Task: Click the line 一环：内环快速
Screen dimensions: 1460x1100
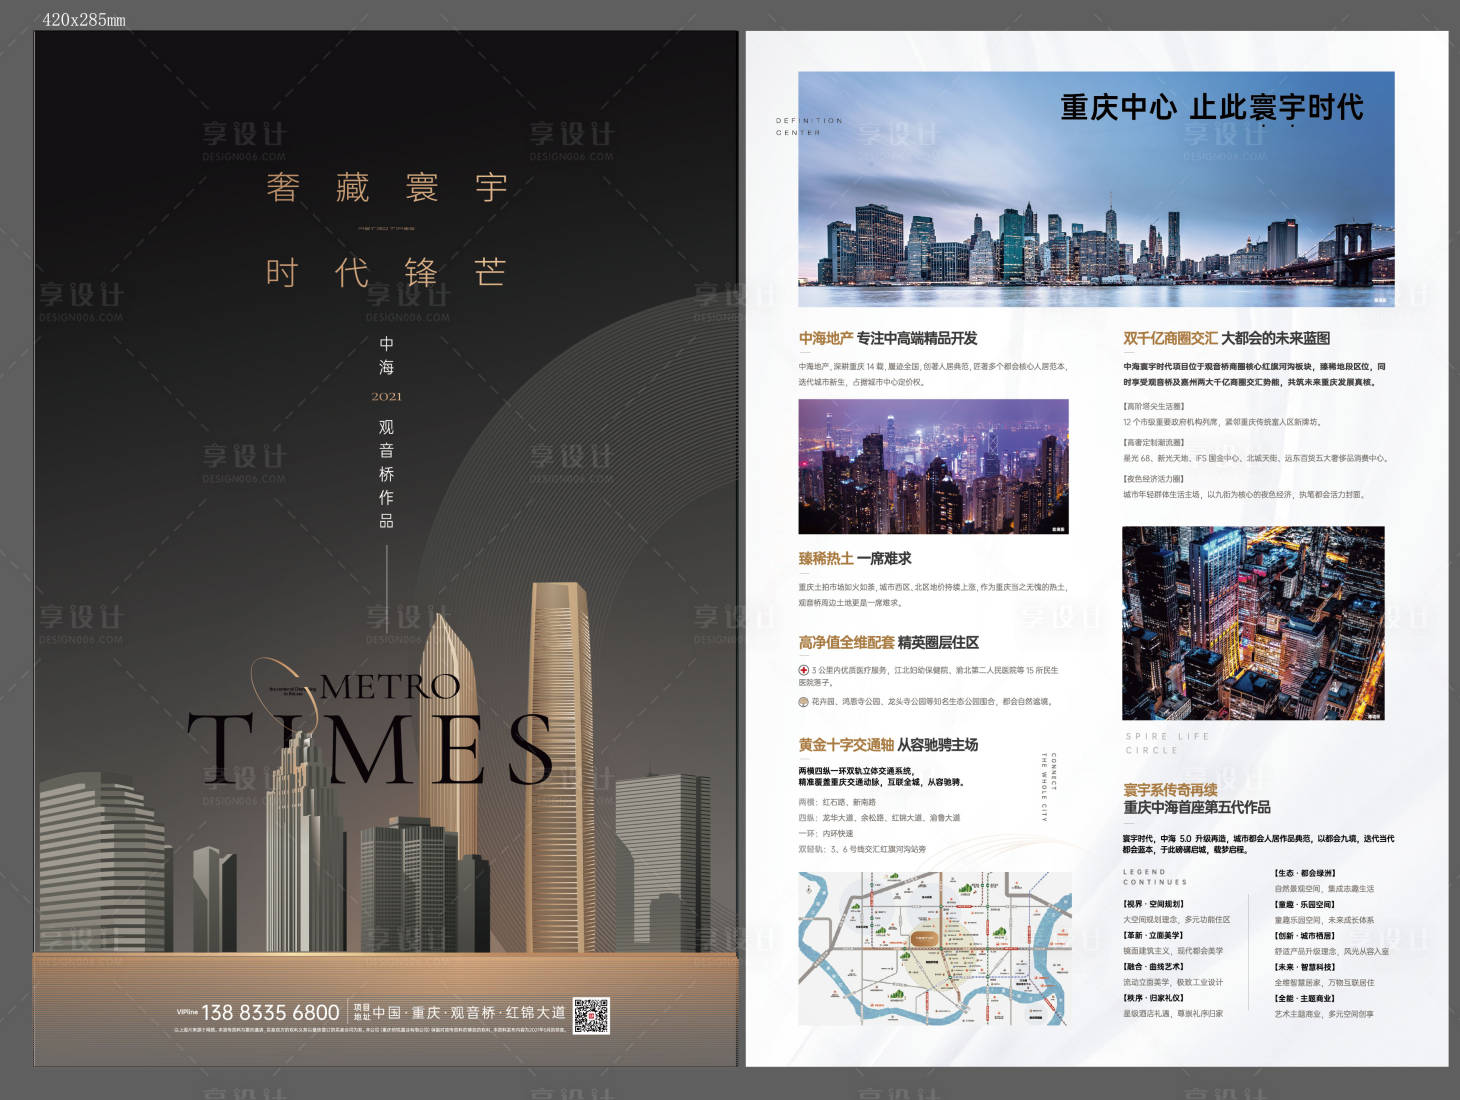Action: click(x=826, y=833)
